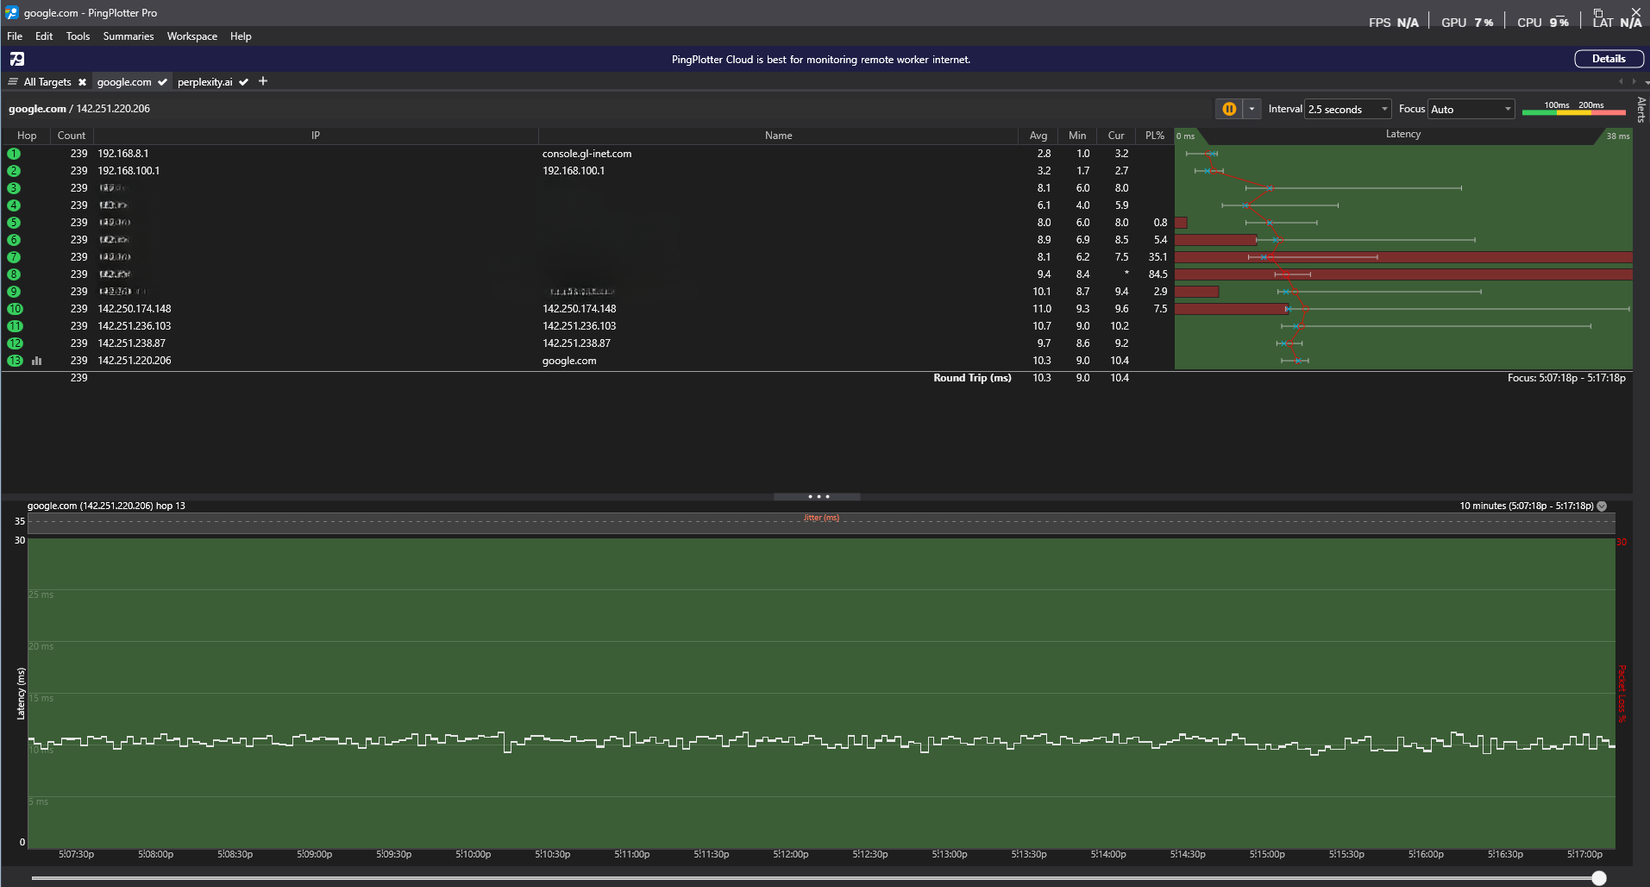Click checkmark icon on the google.com tab

click(162, 82)
